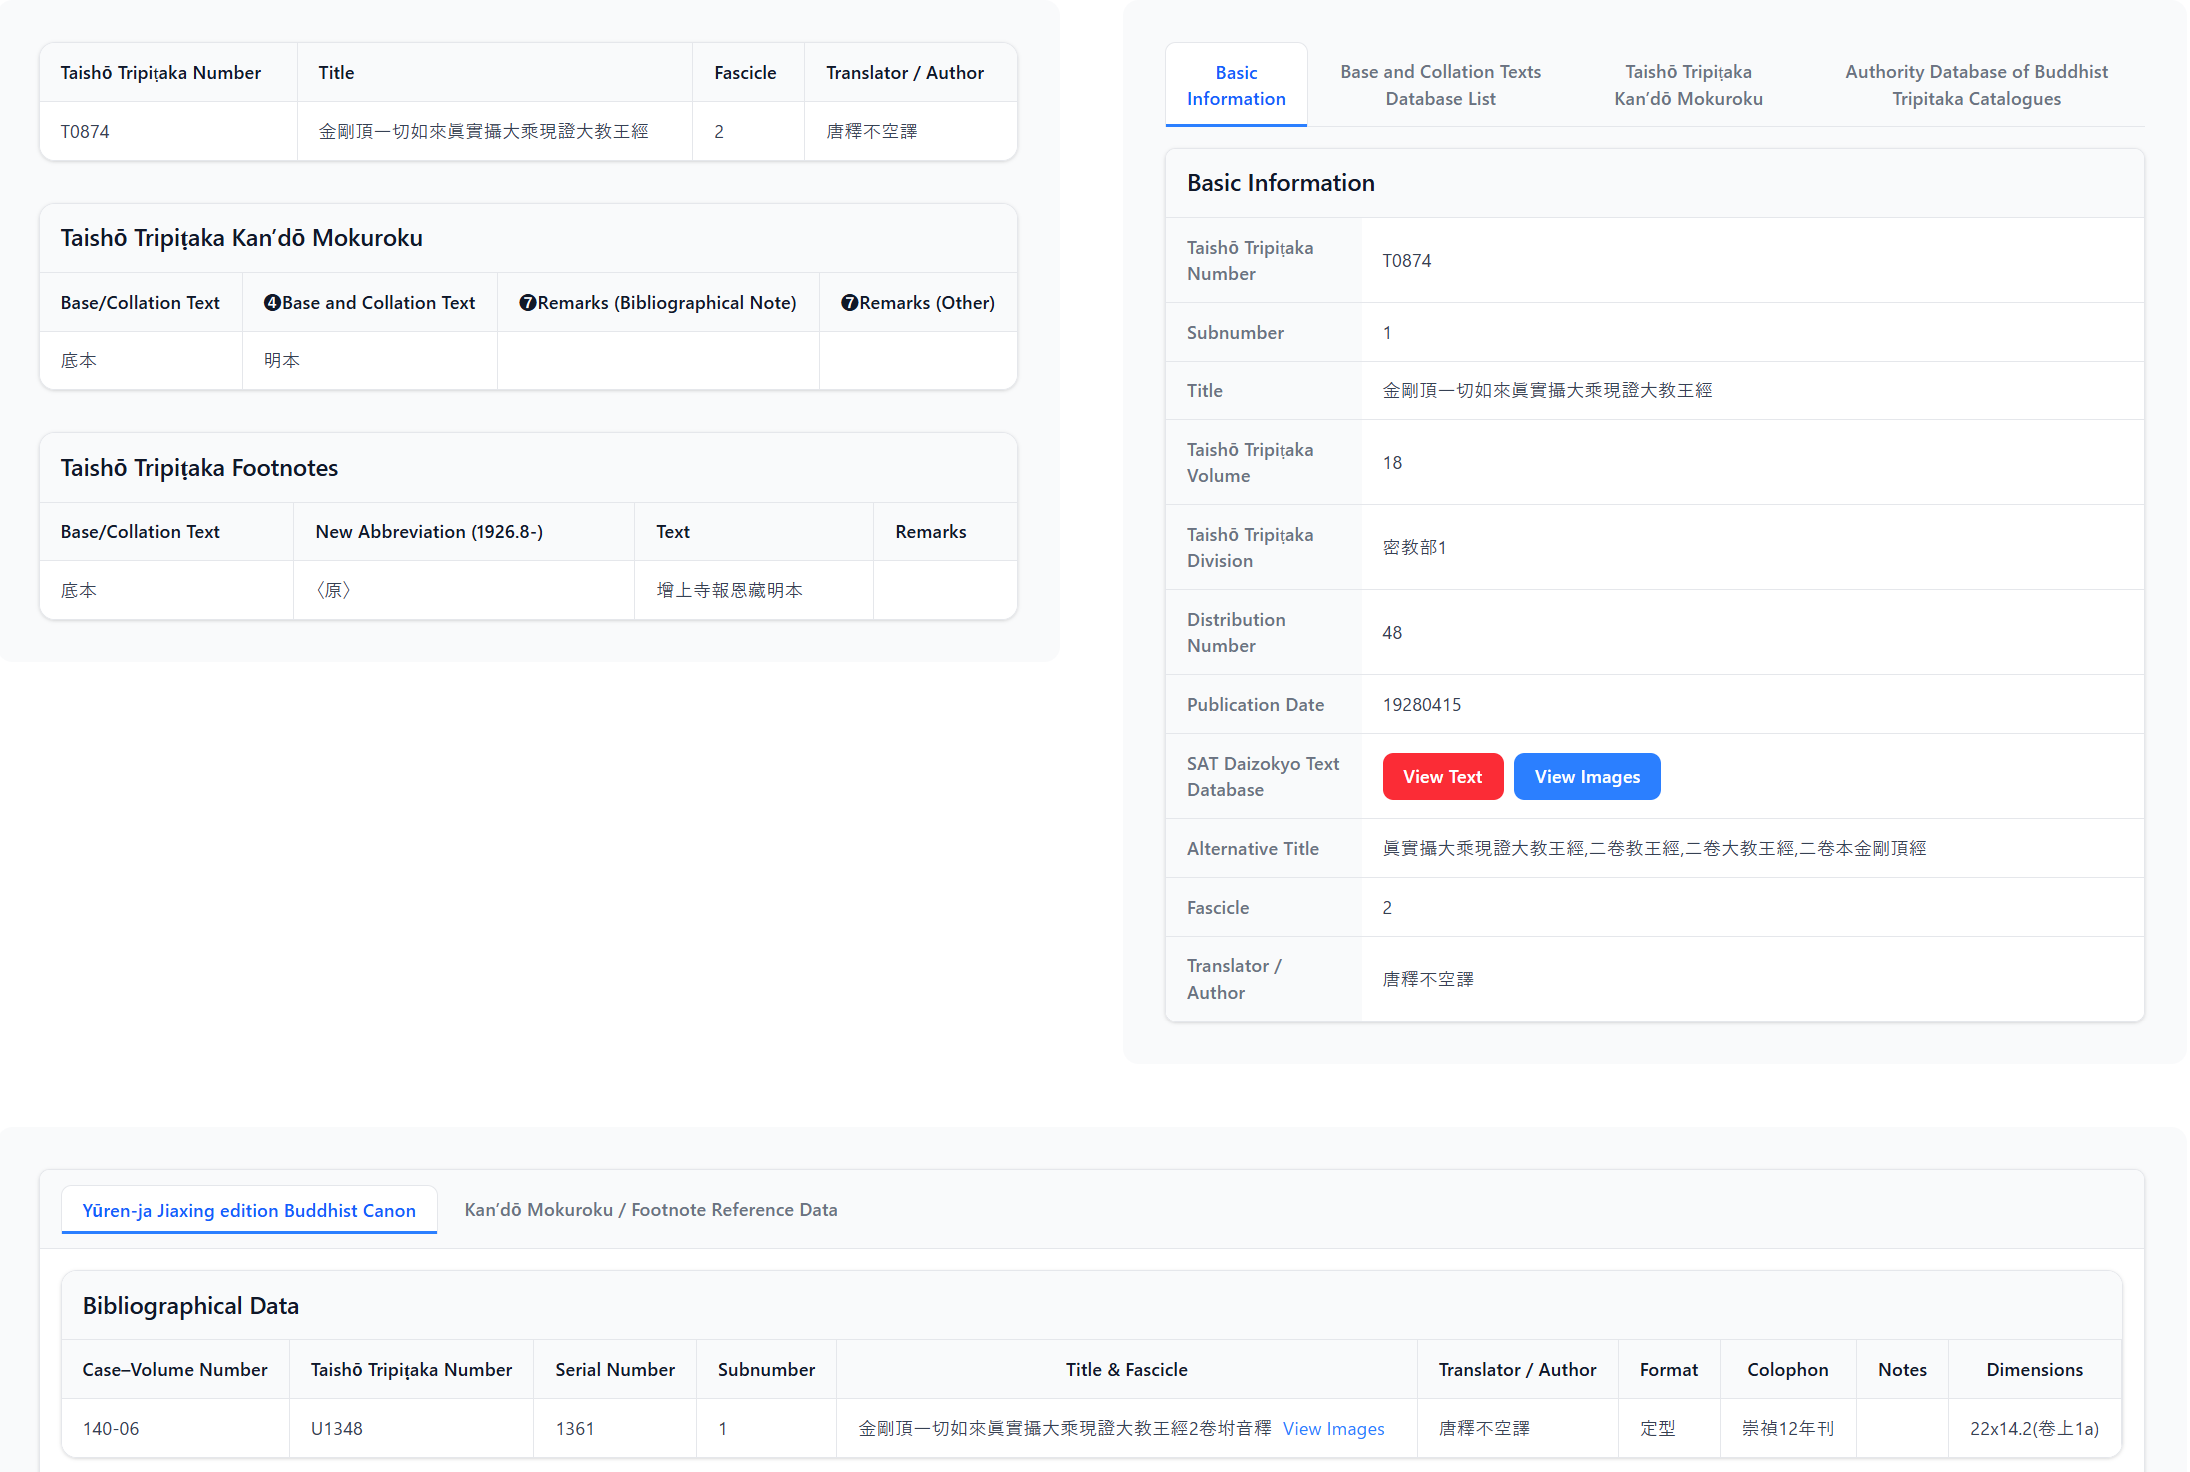Click the 崇禎12年刊 colophon cell
This screenshot has width=2190, height=1472.
(1787, 1429)
